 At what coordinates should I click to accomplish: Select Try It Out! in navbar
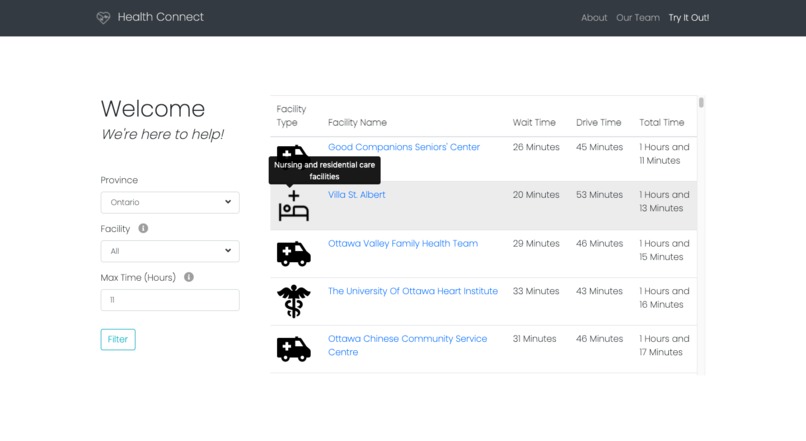[688, 17]
